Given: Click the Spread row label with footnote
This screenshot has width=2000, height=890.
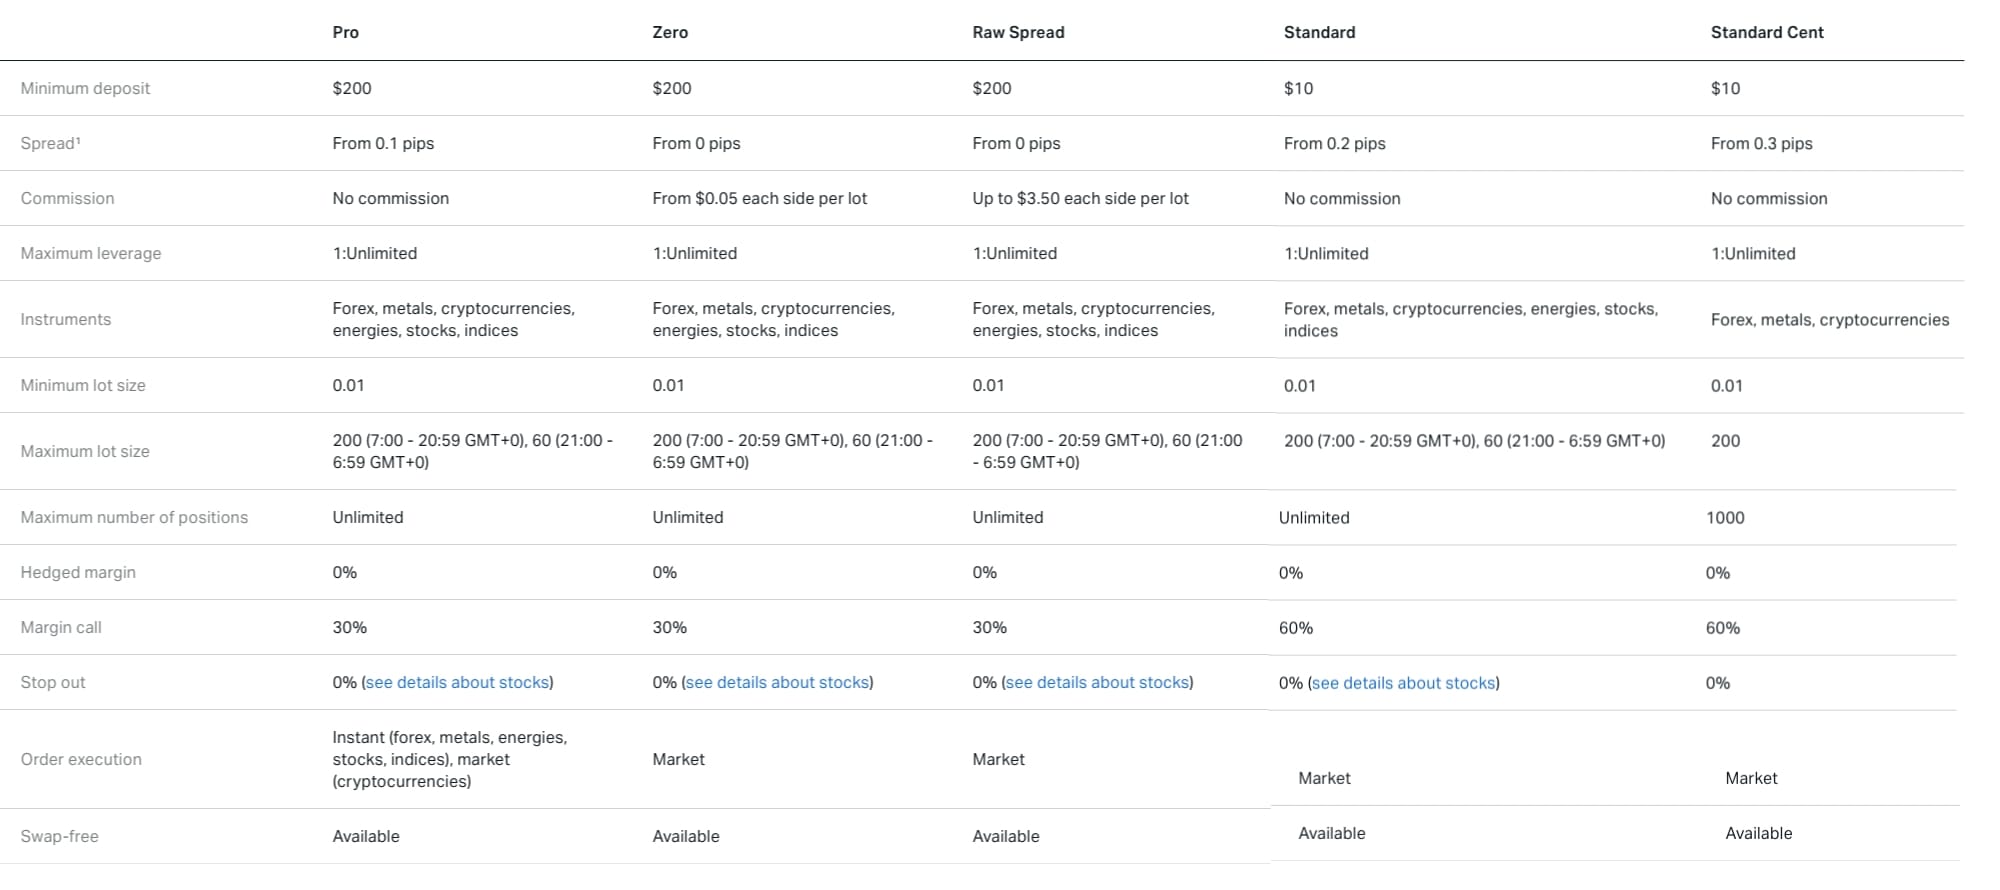Looking at the screenshot, I should [x=50, y=143].
